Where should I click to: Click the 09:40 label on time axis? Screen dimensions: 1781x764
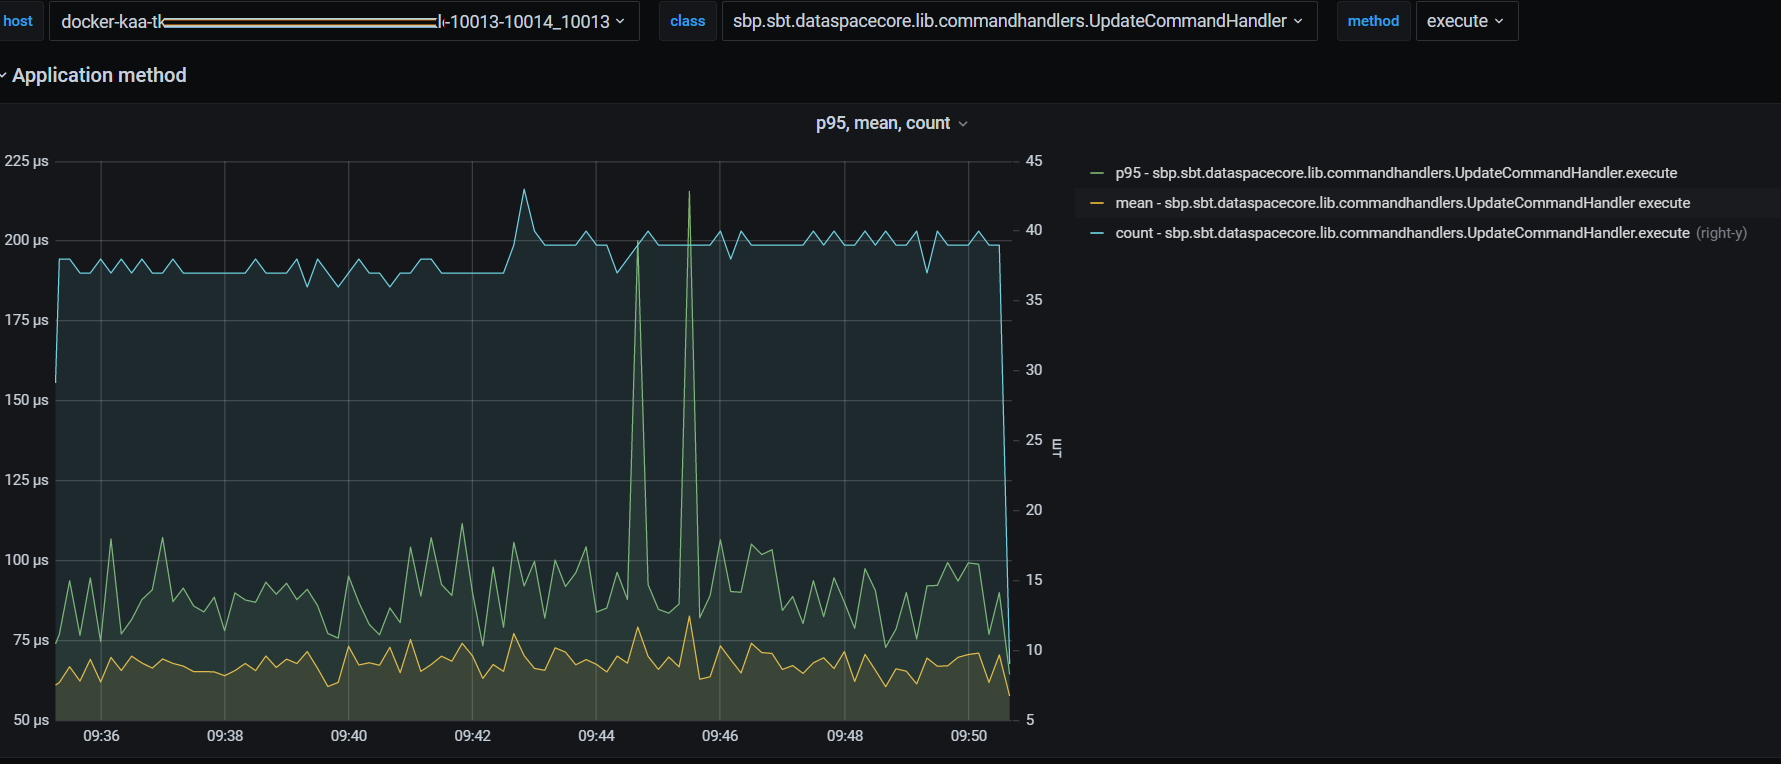[x=349, y=736]
